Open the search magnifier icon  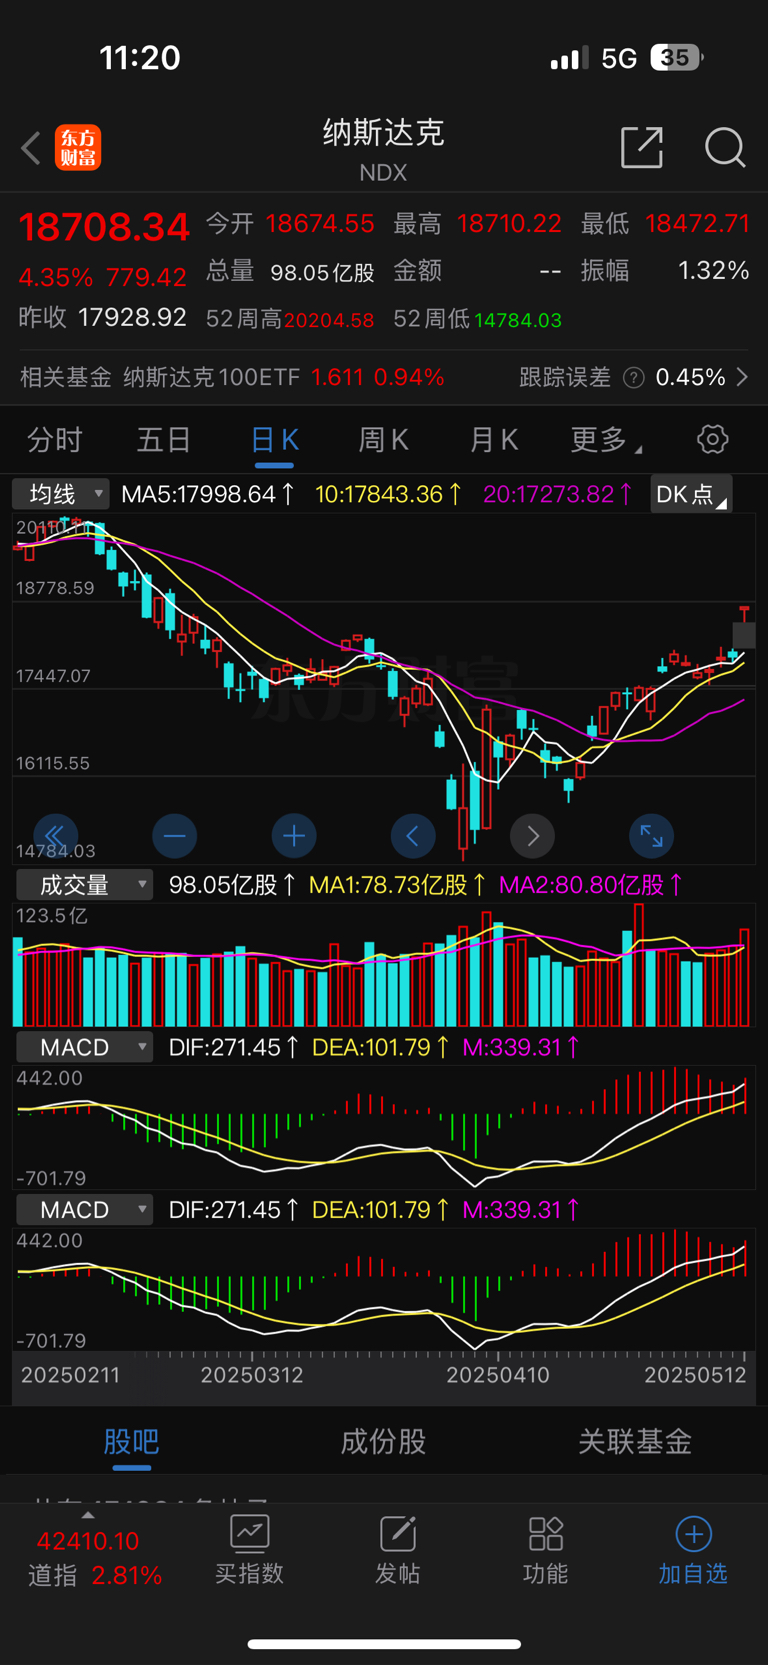click(724, 148)
